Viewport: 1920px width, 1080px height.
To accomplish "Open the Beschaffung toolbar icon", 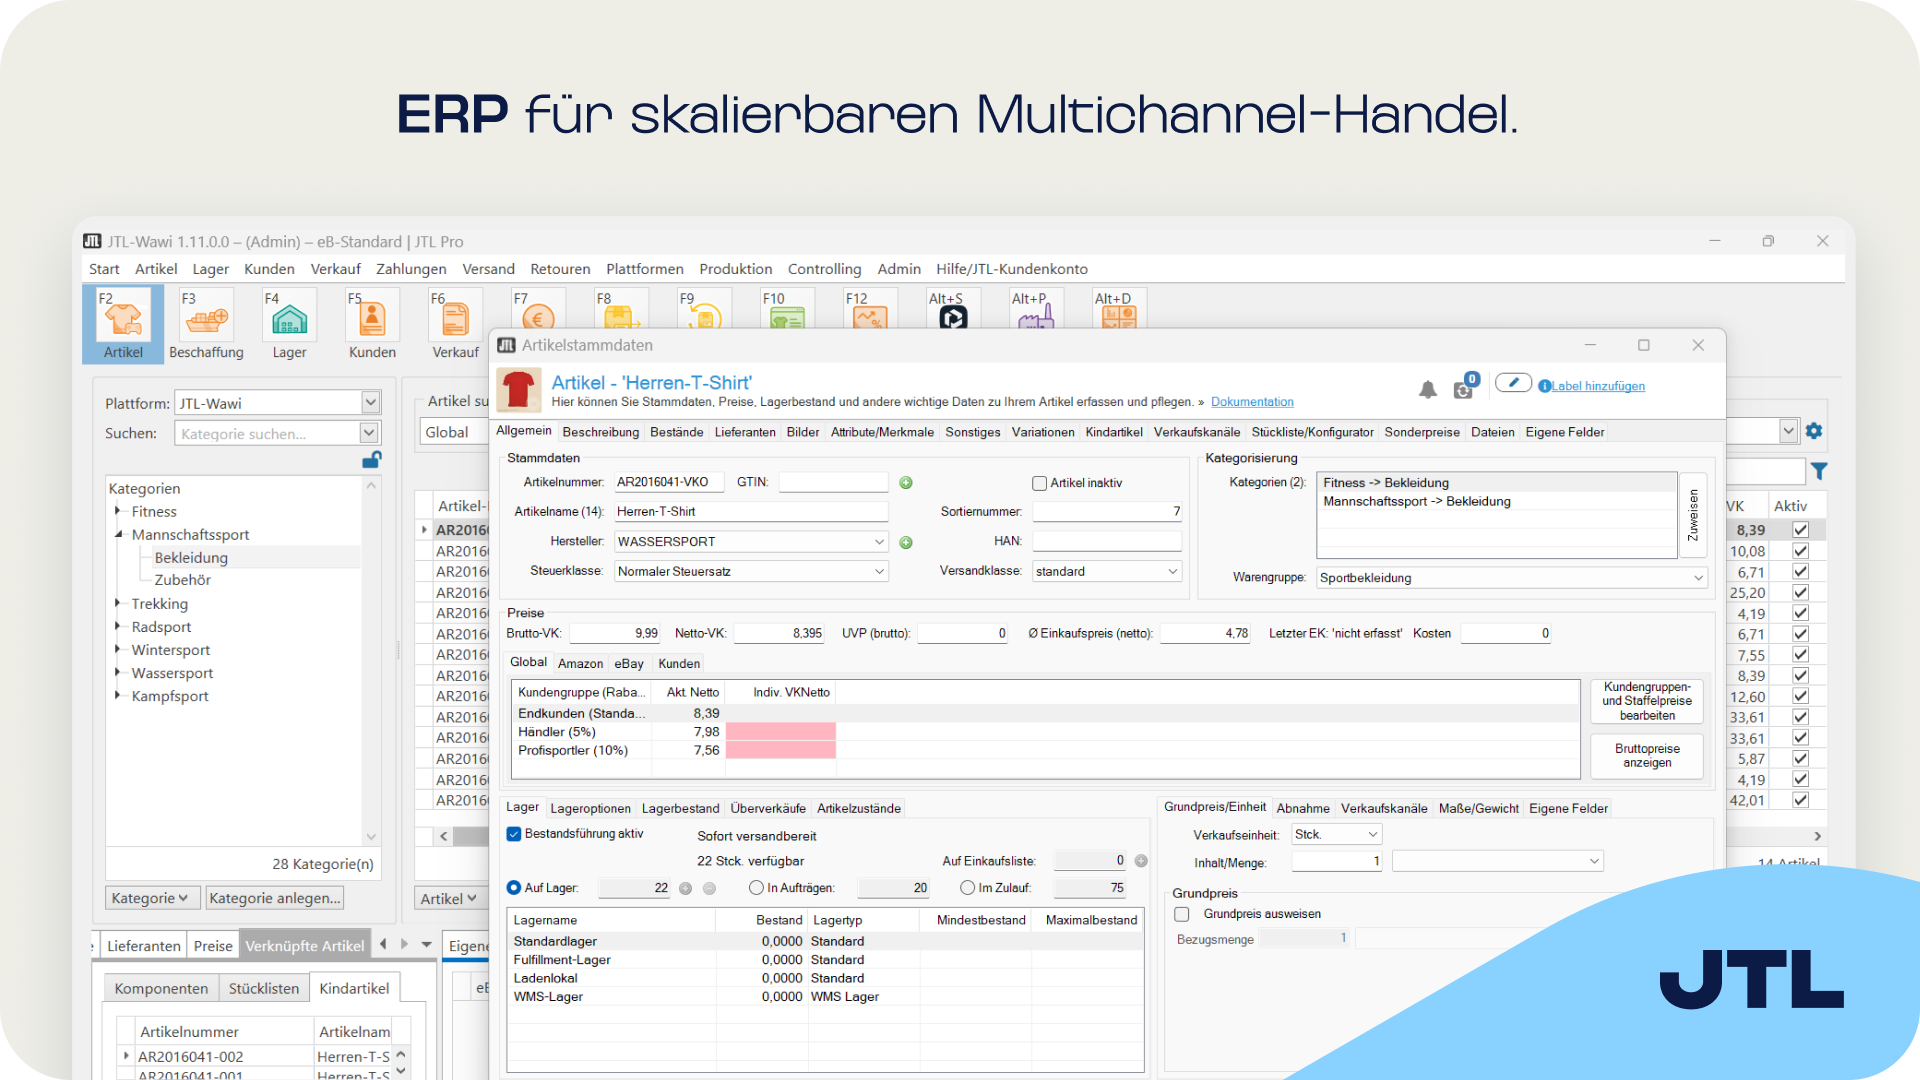I will pyautogui.click(x=206, y=325).
